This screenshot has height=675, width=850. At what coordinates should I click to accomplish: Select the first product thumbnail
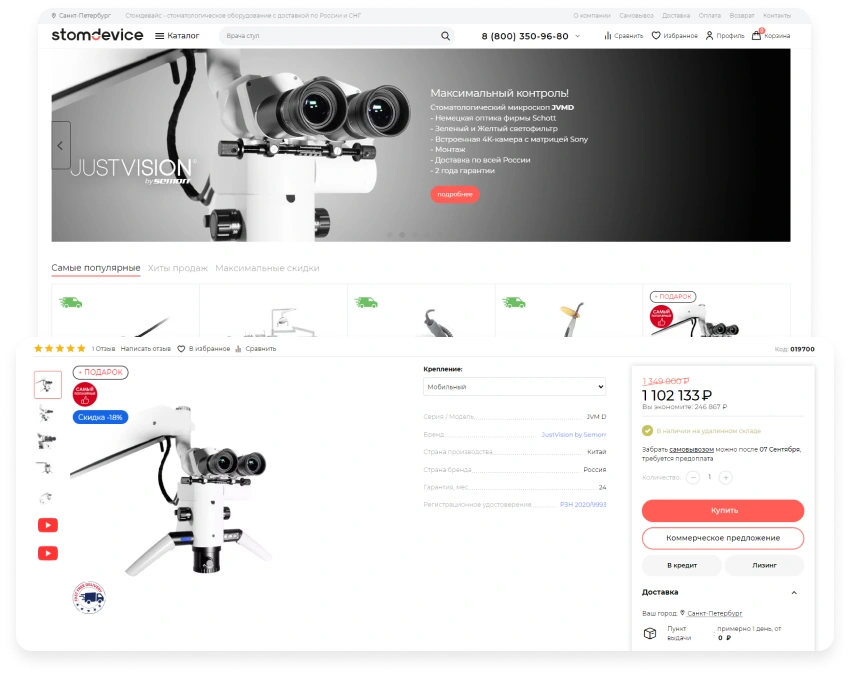tap(48, 385)
